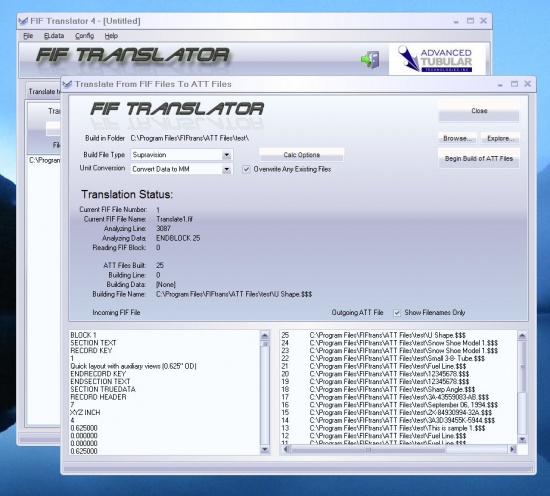The height and width of the screenshot is (496, 550).
Task: Open the Unit Conversion dropdown
Action: (227, 169)
